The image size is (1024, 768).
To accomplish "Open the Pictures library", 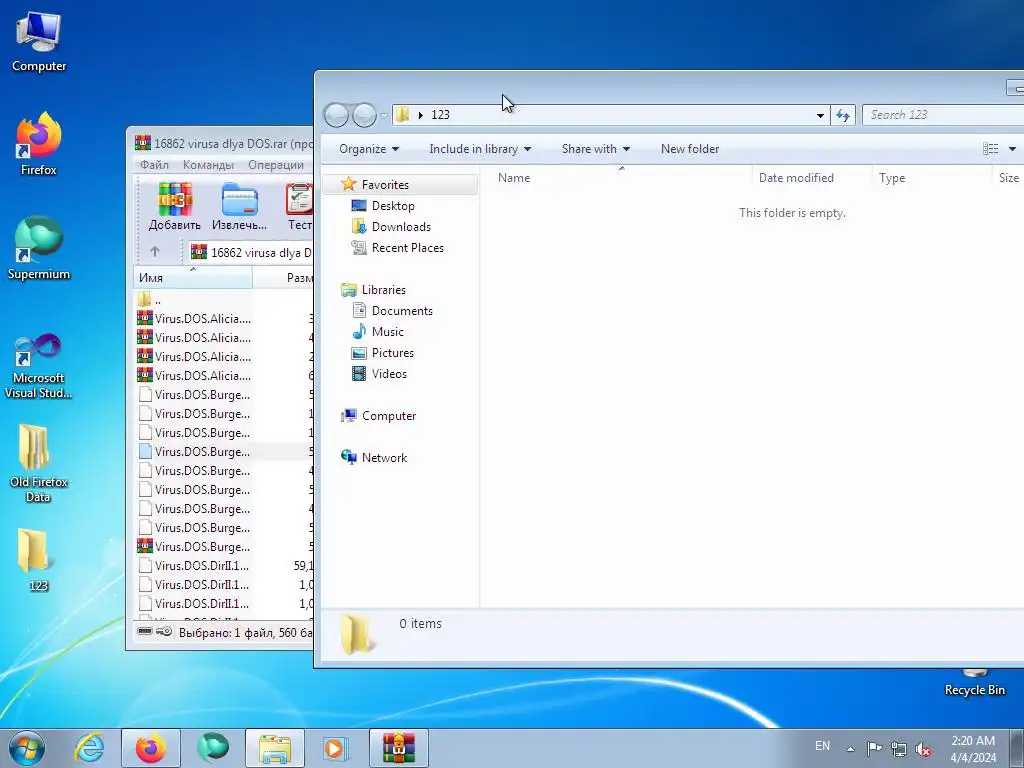I will [x=392, y=353].
